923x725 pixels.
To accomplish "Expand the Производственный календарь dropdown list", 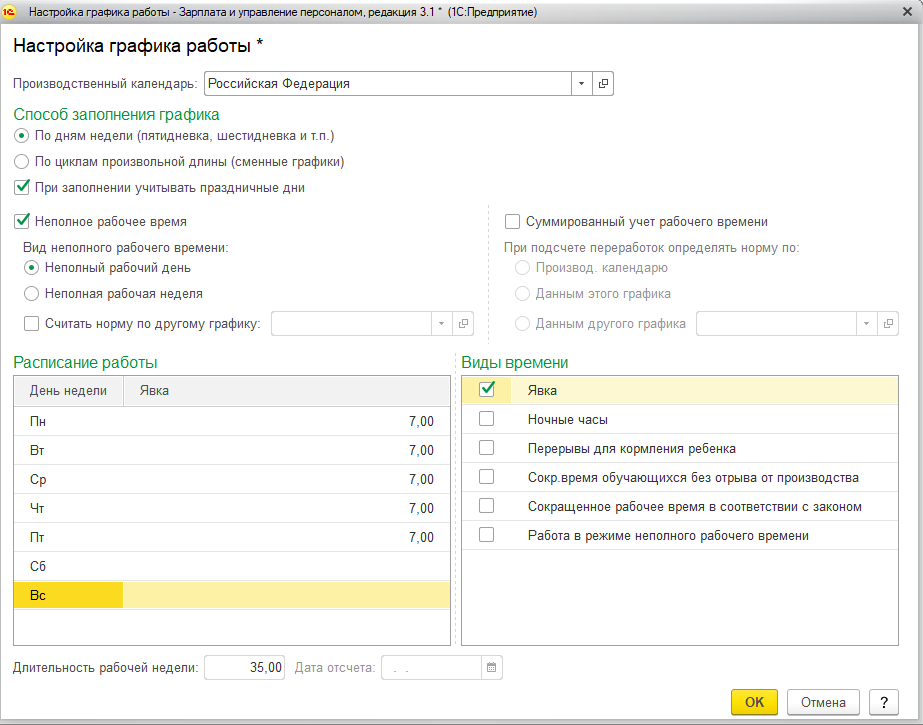I will coord(582,84).
